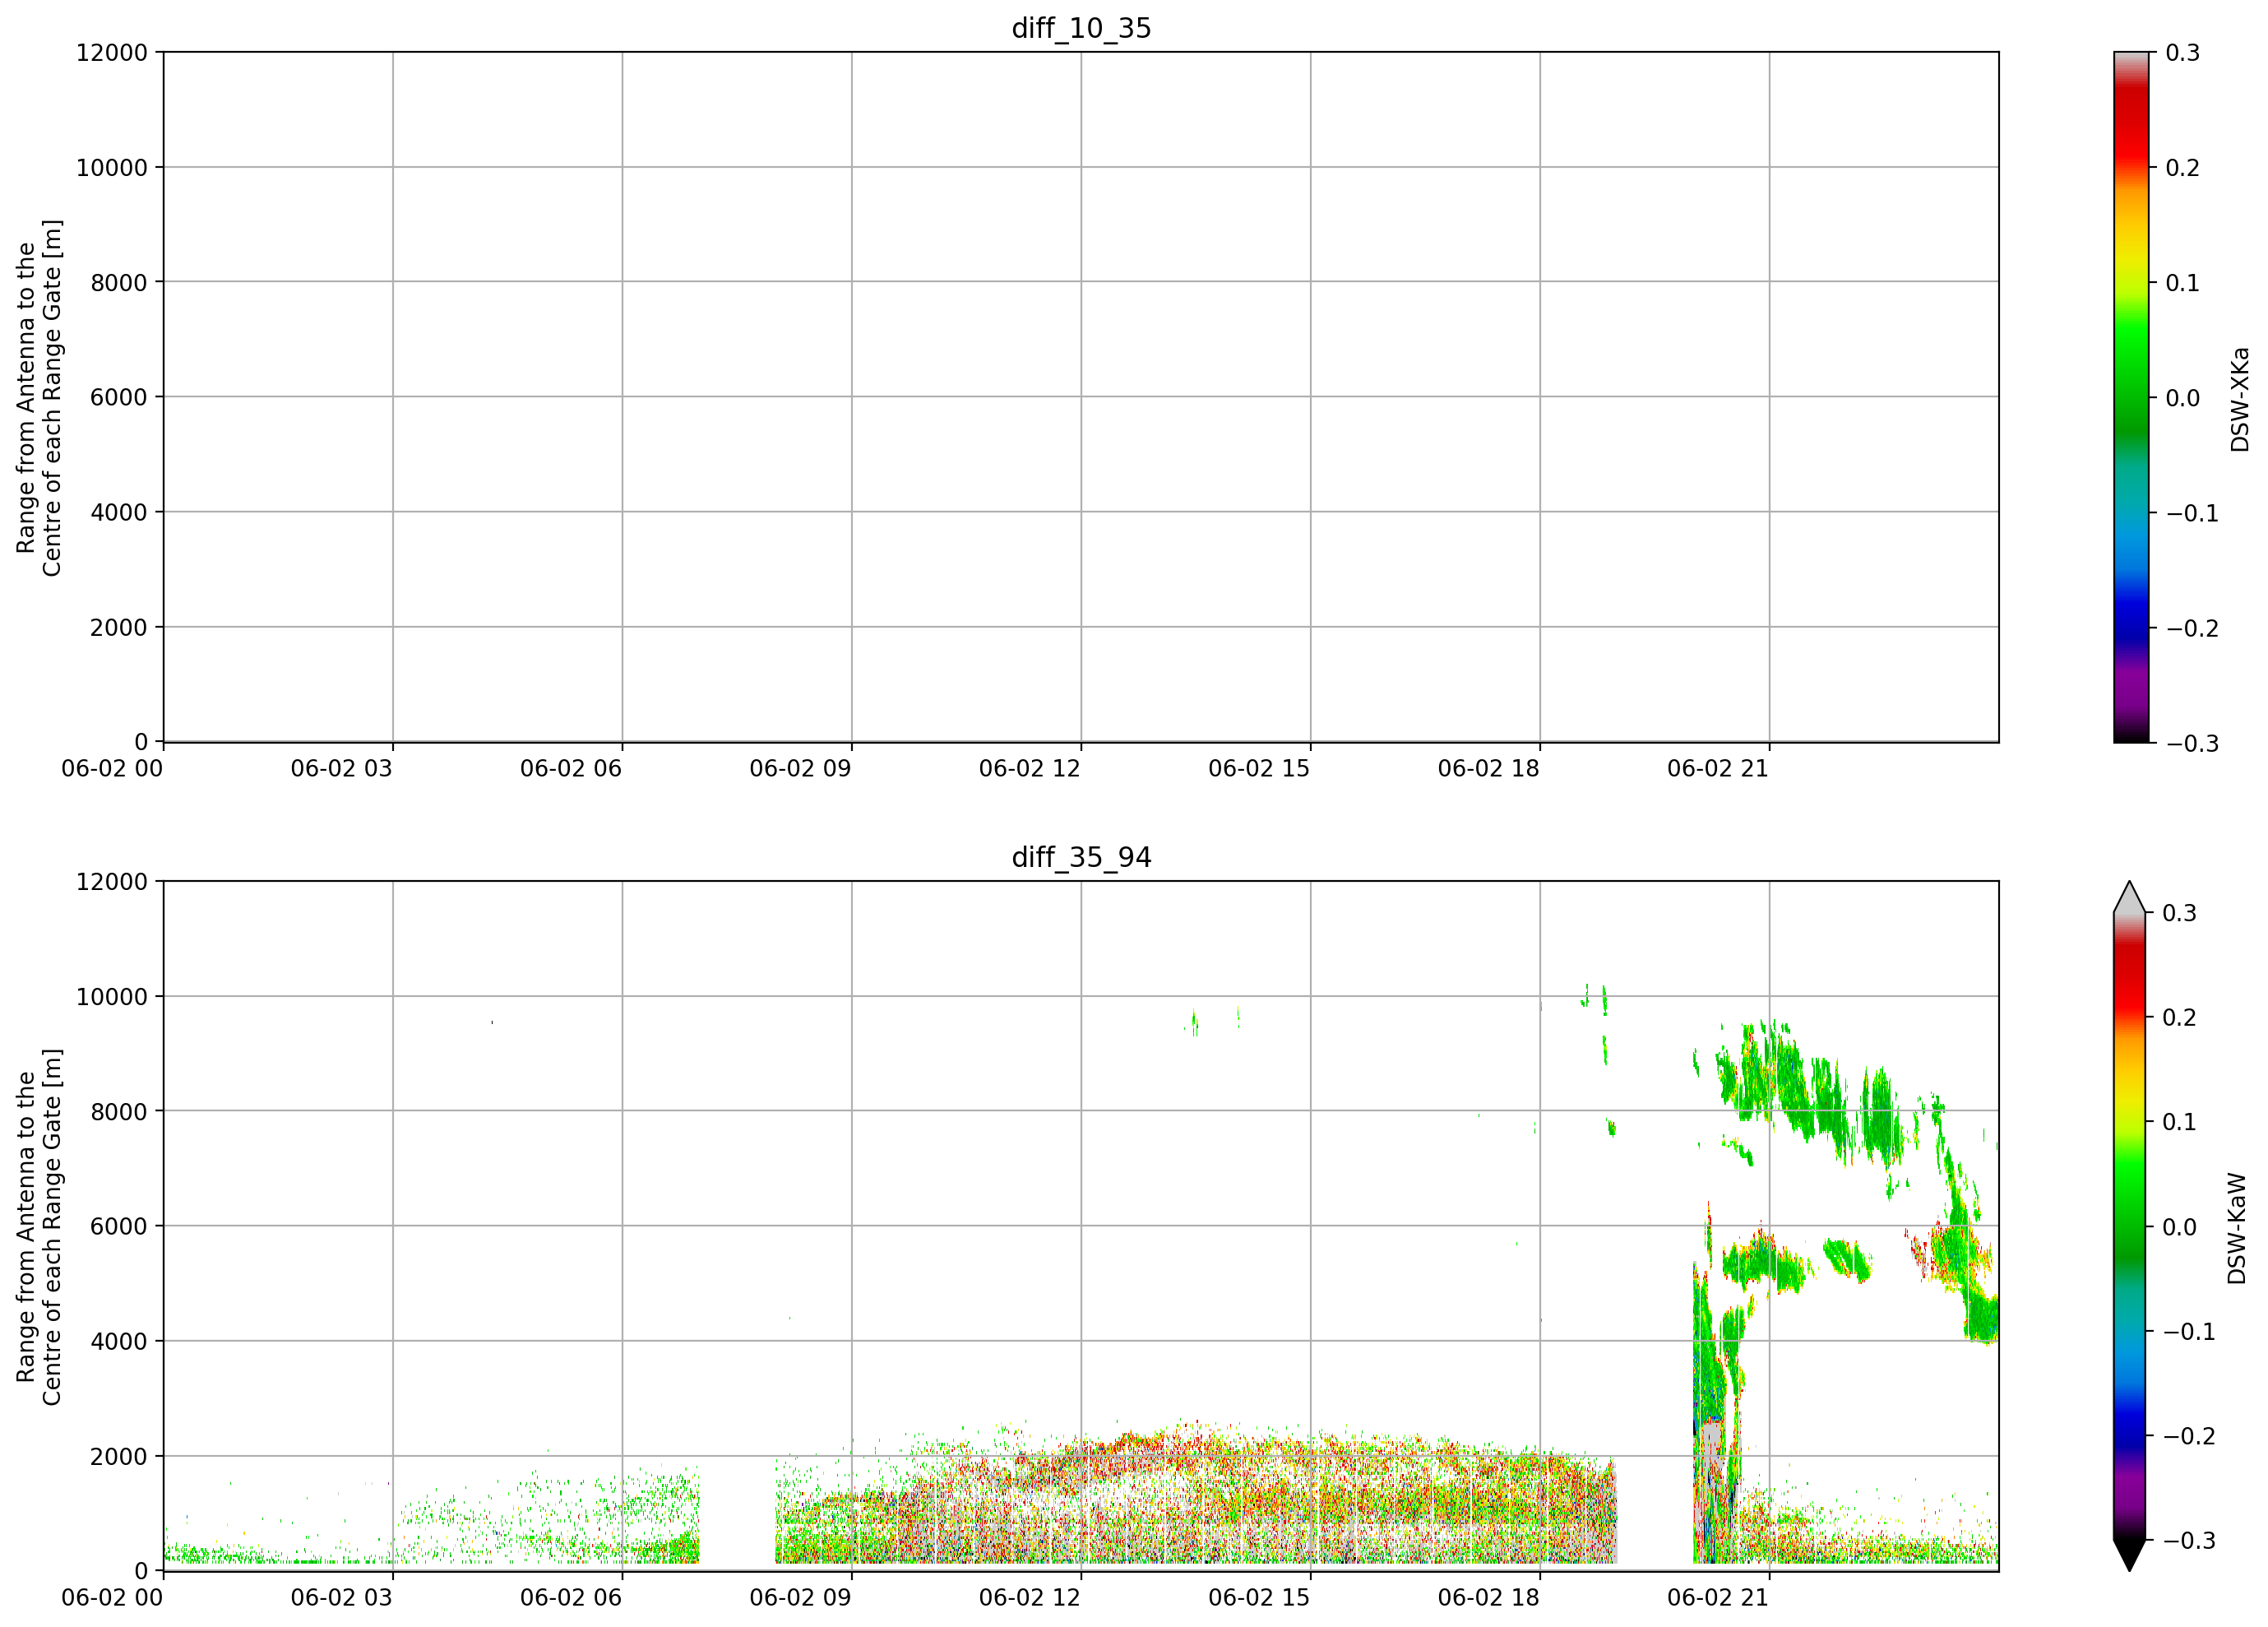The height and width of the screenshot is (1627, 2268).
Task: Click the 06-02 00 x-tick under diff_35_94
Action: [x=112, y=1597]
